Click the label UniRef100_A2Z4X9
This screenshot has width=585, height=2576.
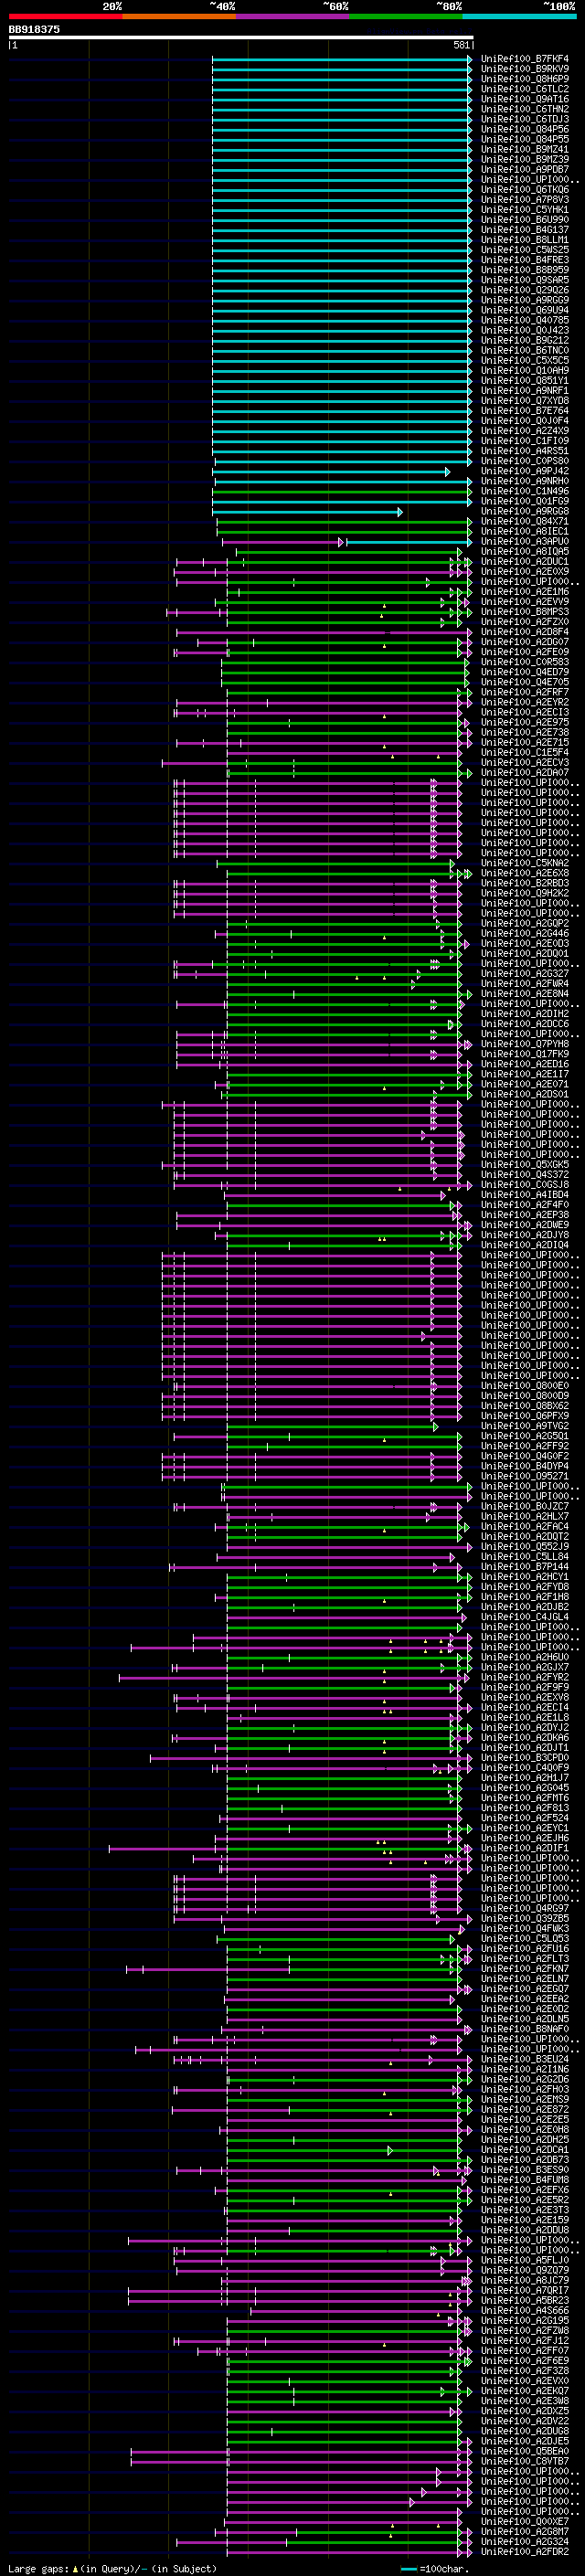coord(525,431)
